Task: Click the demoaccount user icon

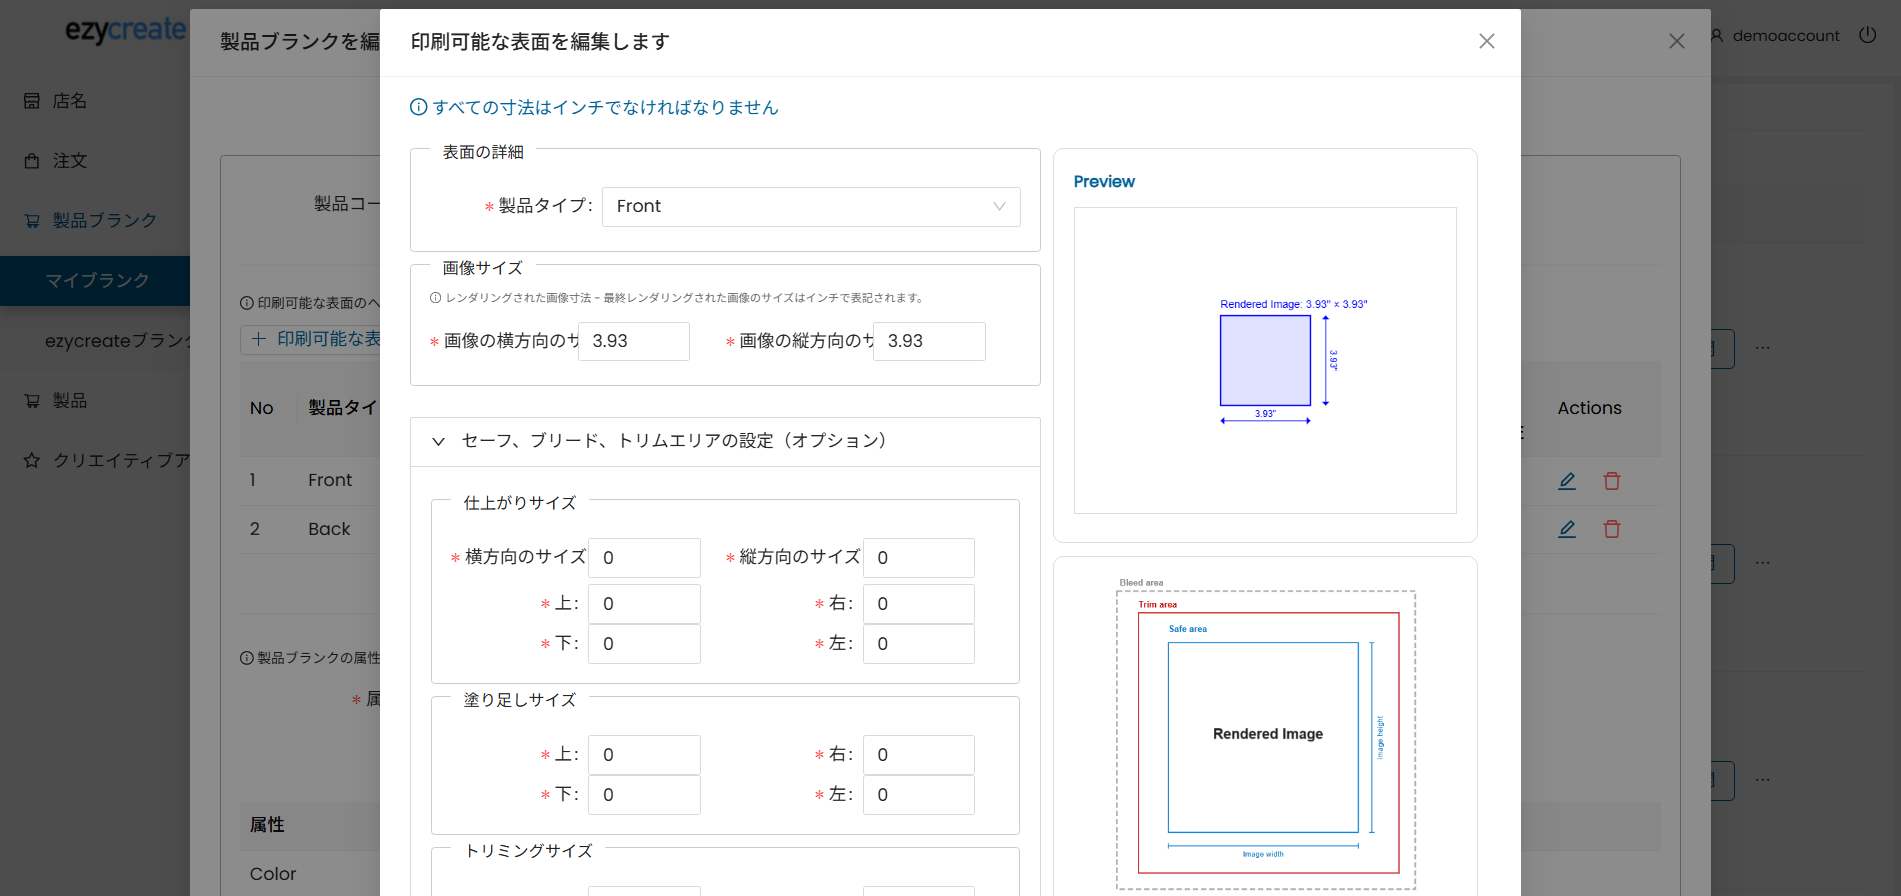Action: point(1717,36)
